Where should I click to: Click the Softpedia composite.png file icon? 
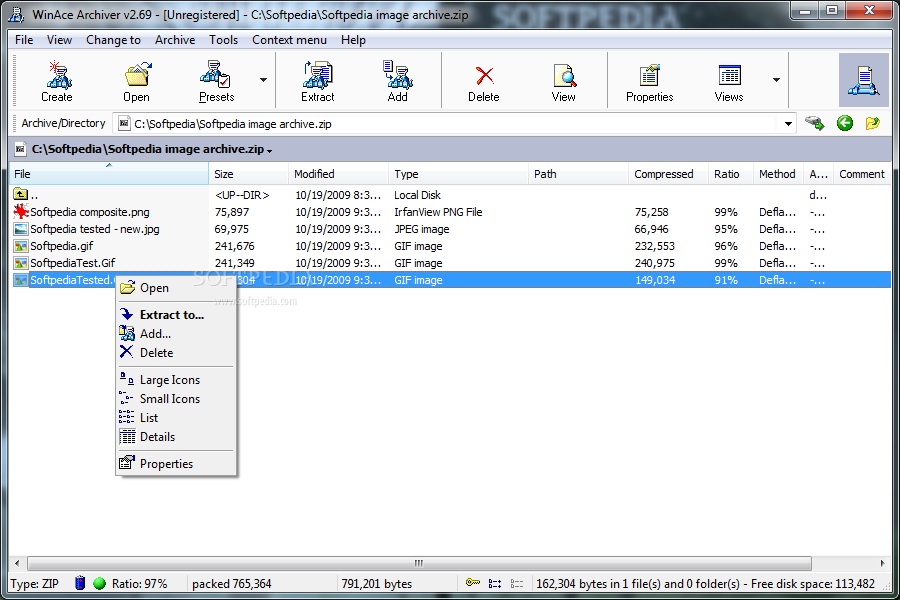[21, 212]
